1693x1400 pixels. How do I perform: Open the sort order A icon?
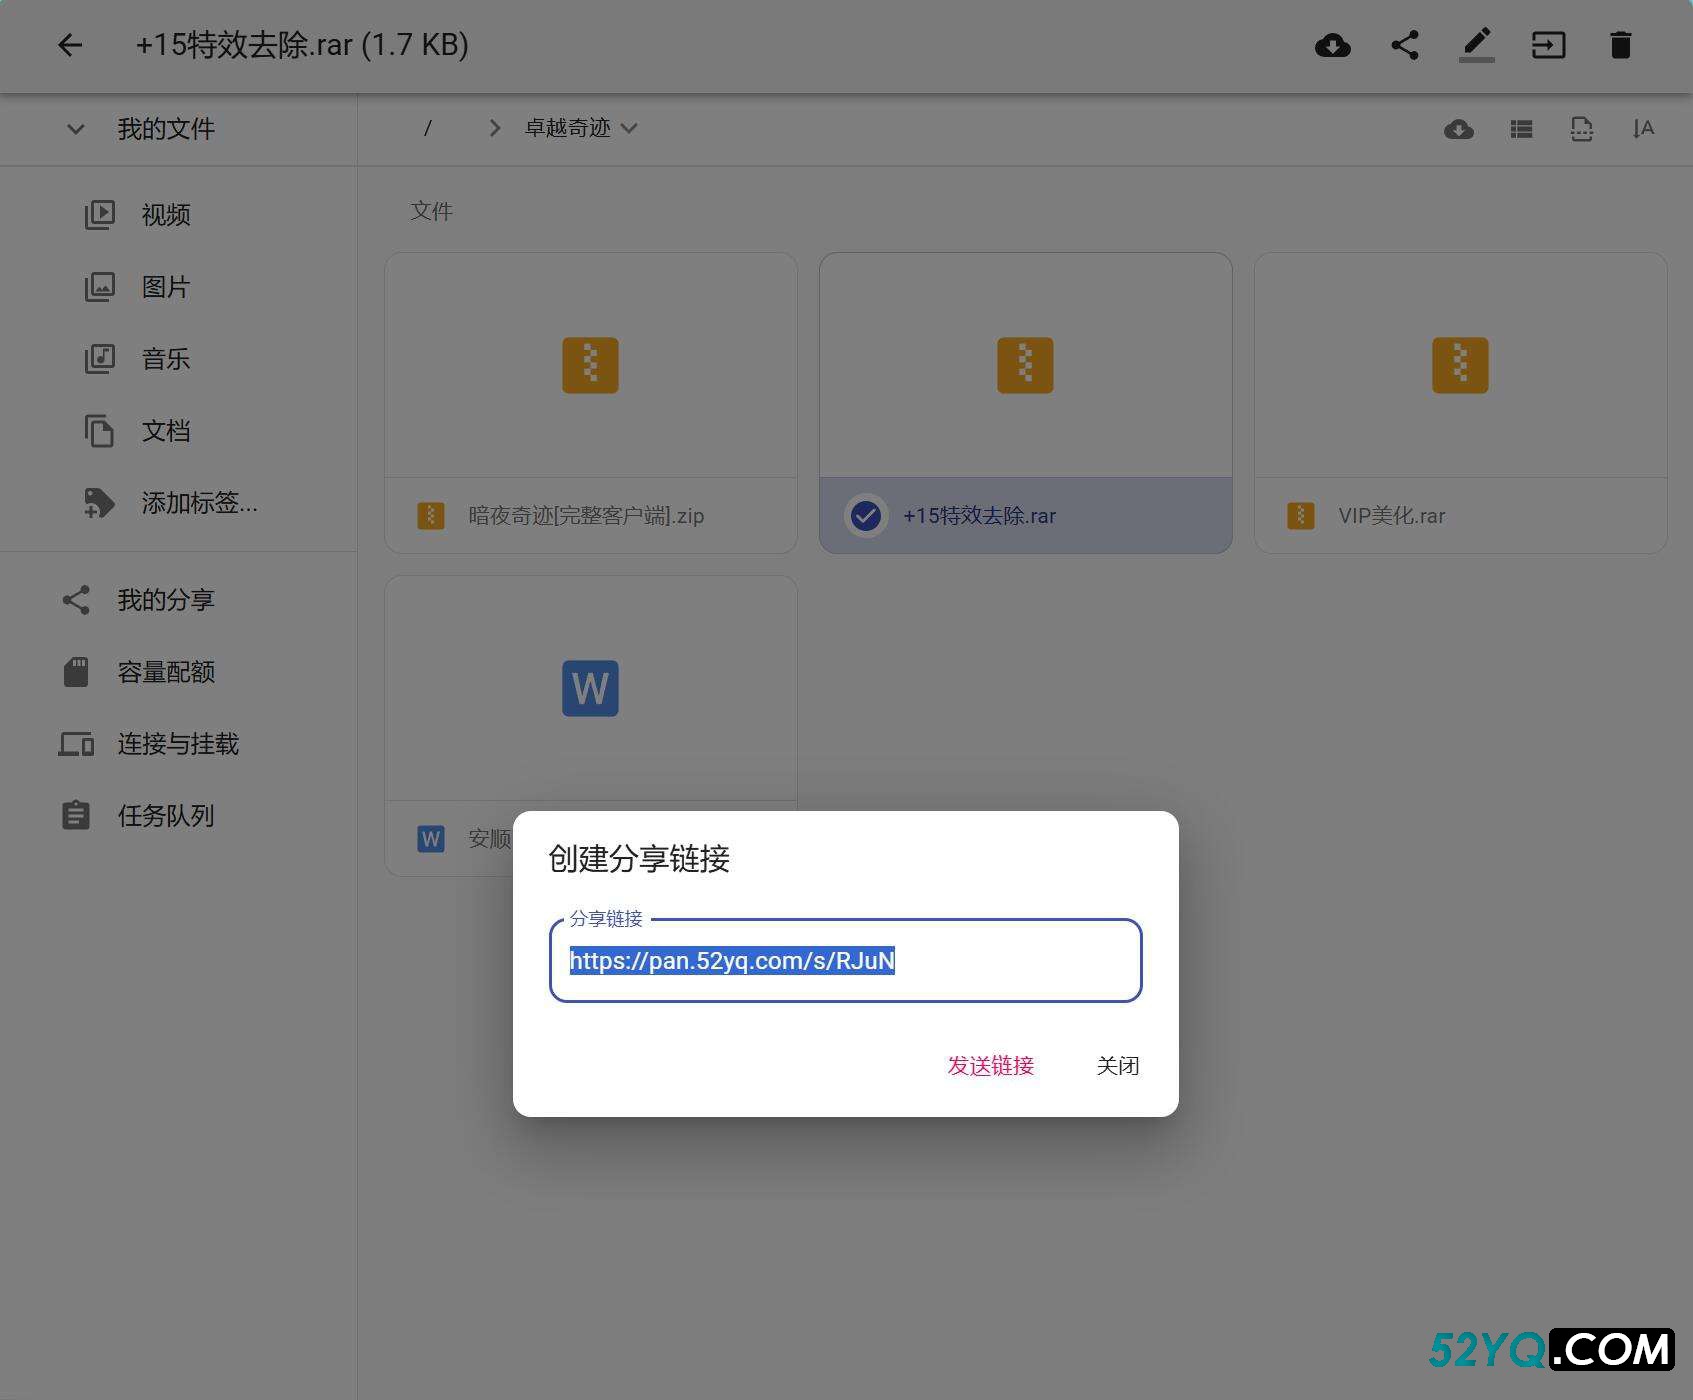click(x=1642, y=129)
